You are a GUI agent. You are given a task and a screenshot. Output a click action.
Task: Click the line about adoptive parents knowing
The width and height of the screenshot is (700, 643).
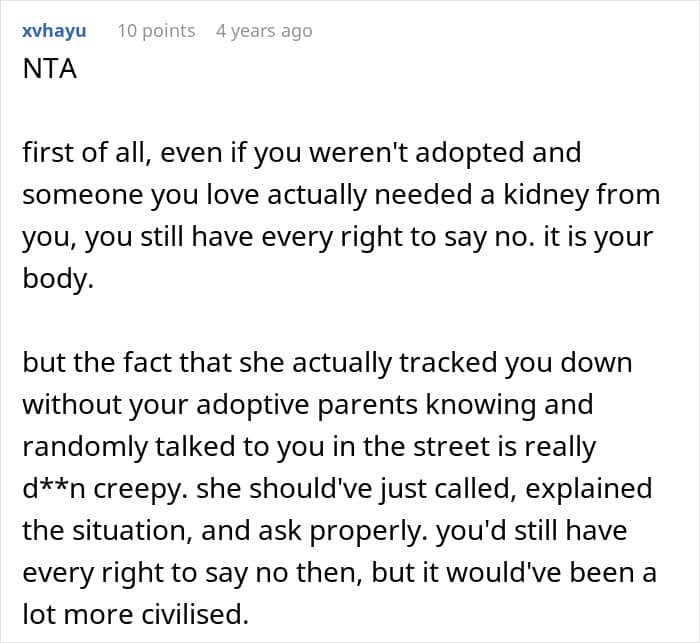click(x=307, y=403)
